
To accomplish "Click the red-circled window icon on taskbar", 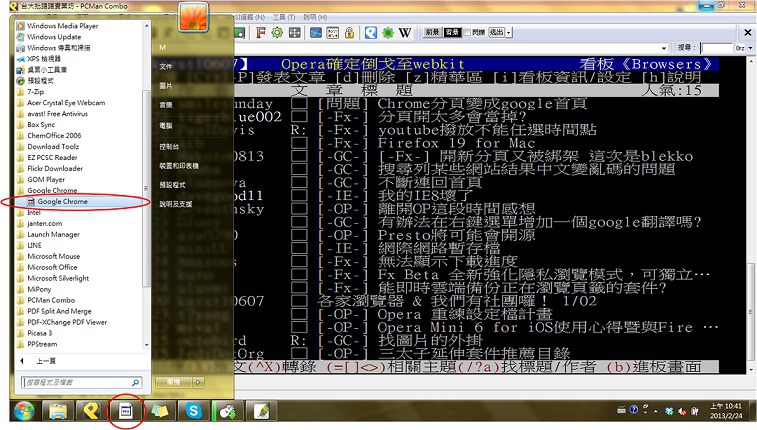I will [x=126, y=411].
